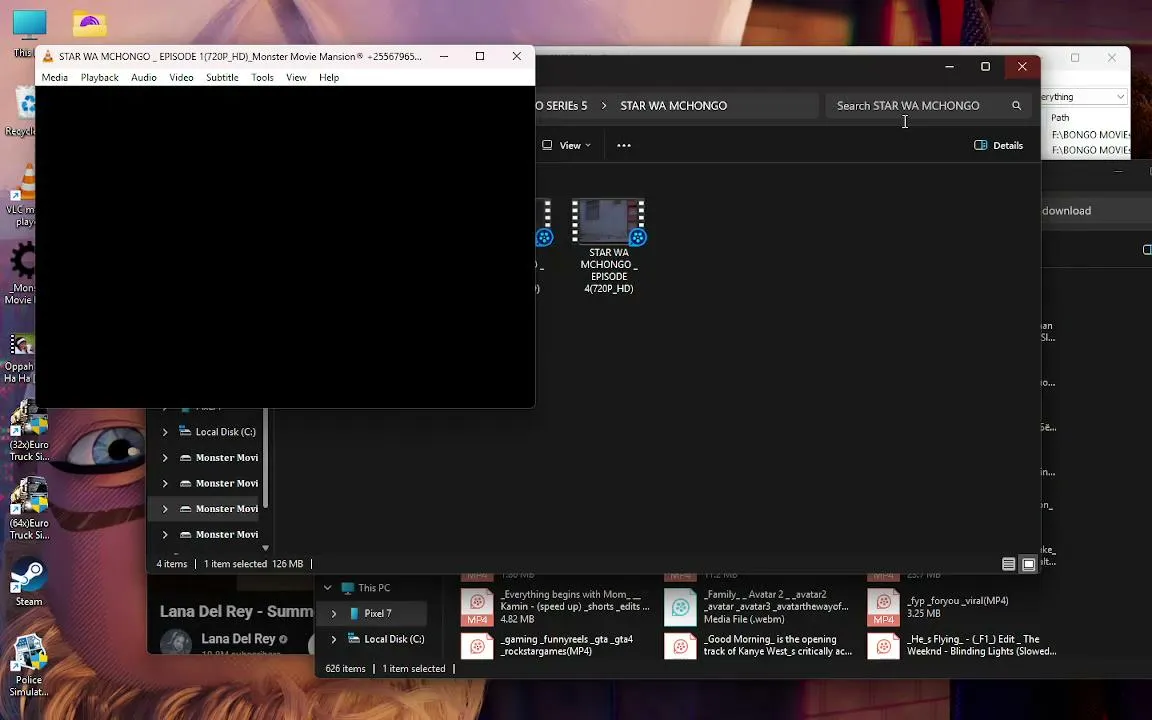Click the navigation pane scrollbar in front Explorer
Screen dimensions: 1152x720
(265, 457)
